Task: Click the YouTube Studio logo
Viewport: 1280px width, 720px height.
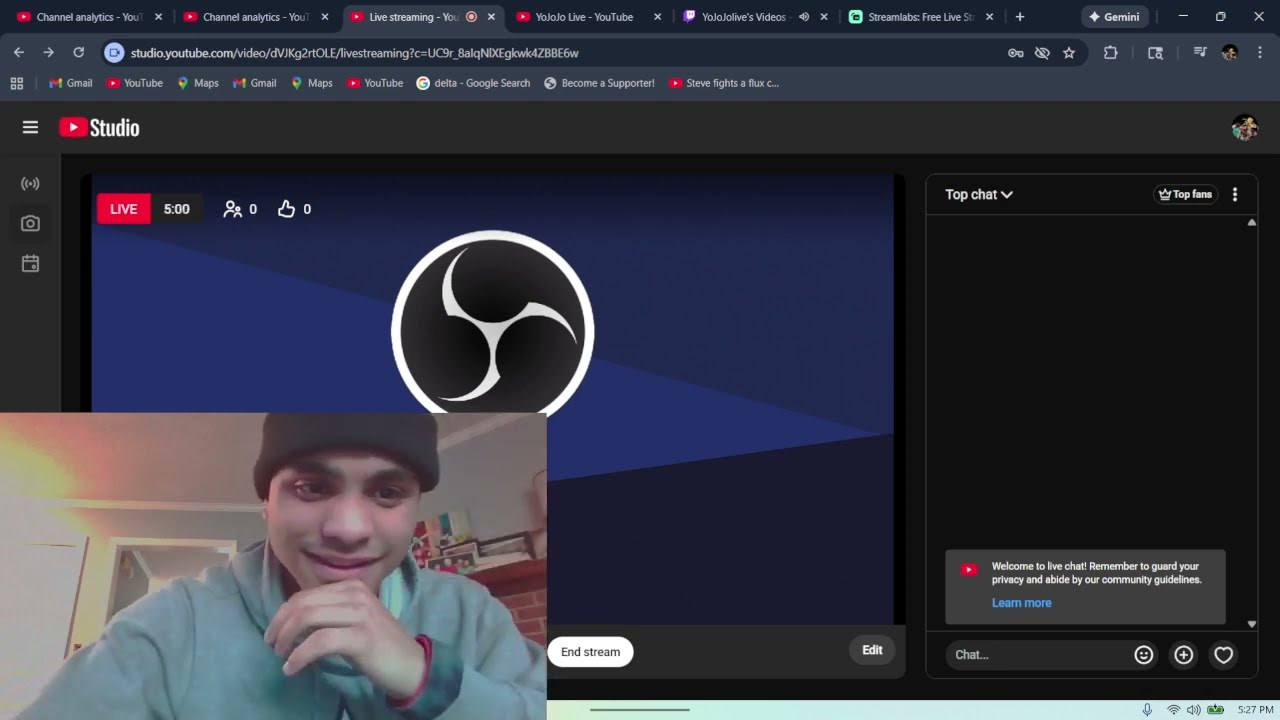Action: (x=99, y=127)
